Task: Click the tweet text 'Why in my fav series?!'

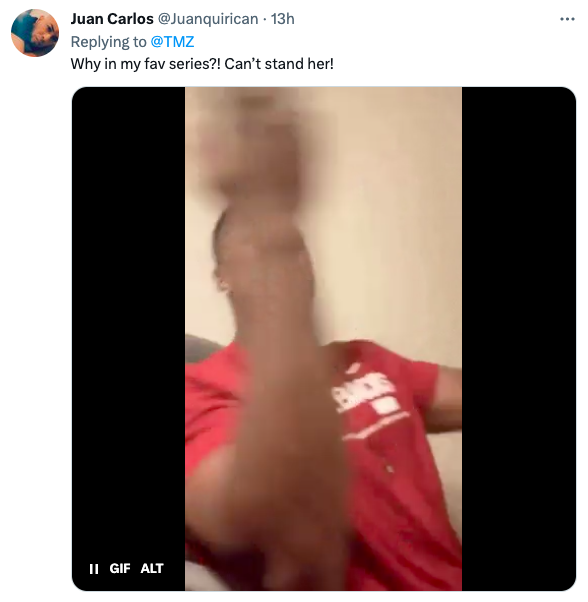Action: (x=146, y=64)
